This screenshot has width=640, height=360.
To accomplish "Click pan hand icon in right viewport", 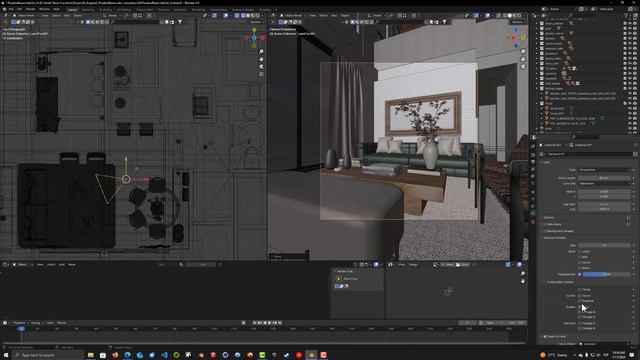I will (x=523, y=59).
